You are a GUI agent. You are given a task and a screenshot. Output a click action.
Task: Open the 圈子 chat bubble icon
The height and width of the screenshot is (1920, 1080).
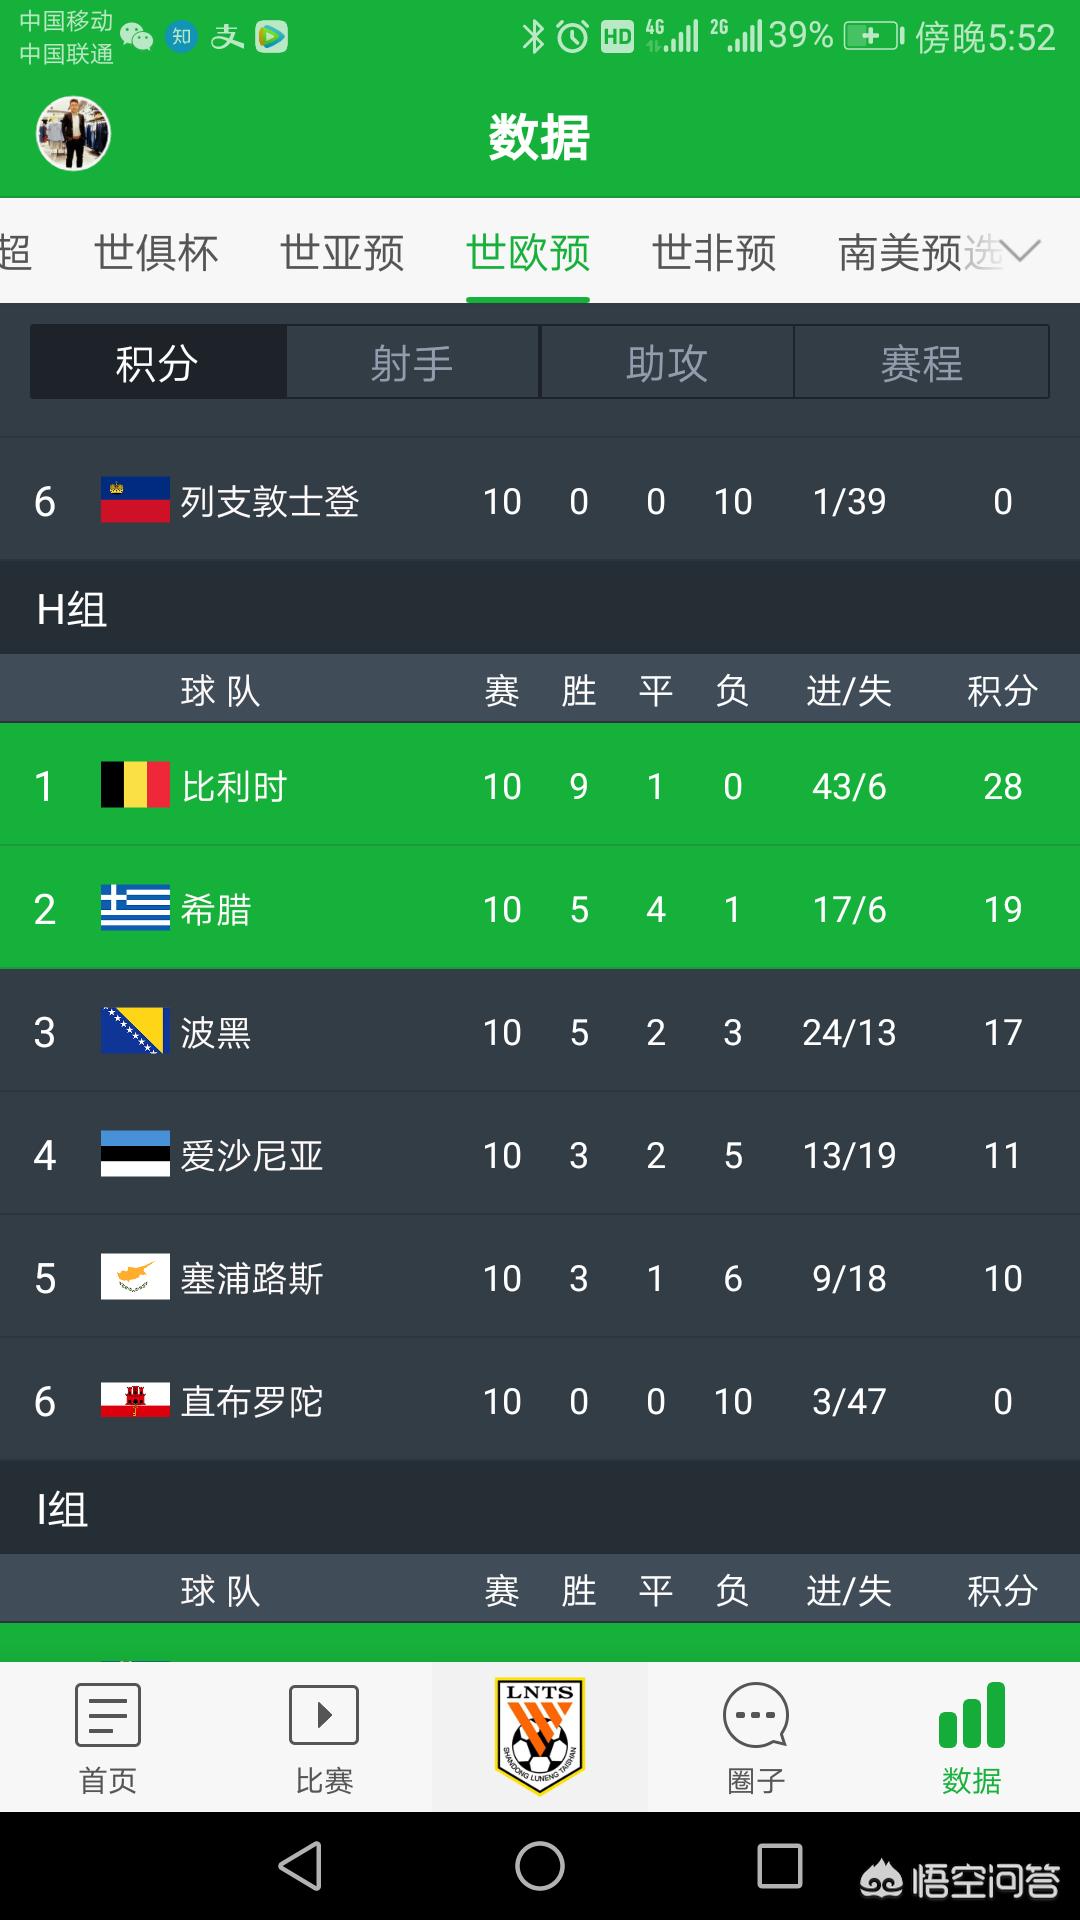[756, 1716]
